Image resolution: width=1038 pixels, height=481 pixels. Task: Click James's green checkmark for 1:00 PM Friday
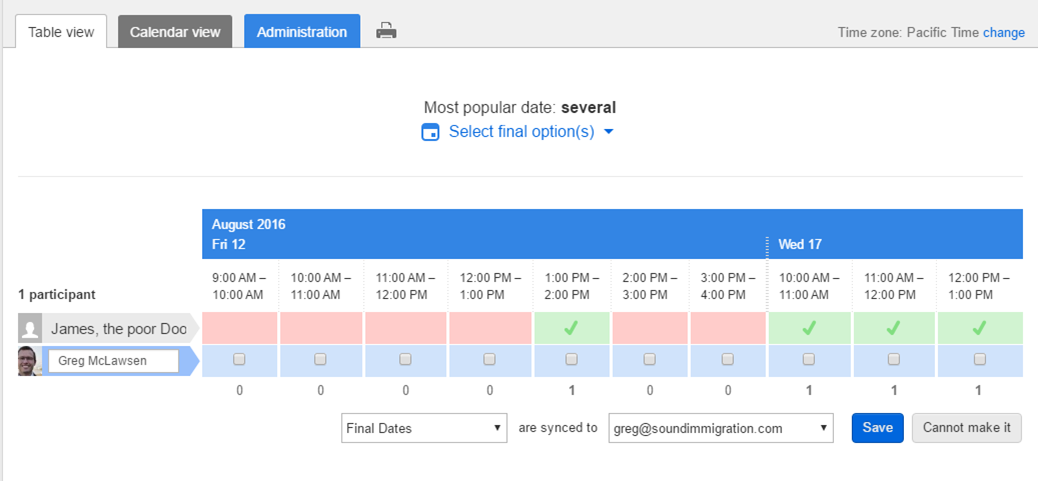tap(571, 328)
